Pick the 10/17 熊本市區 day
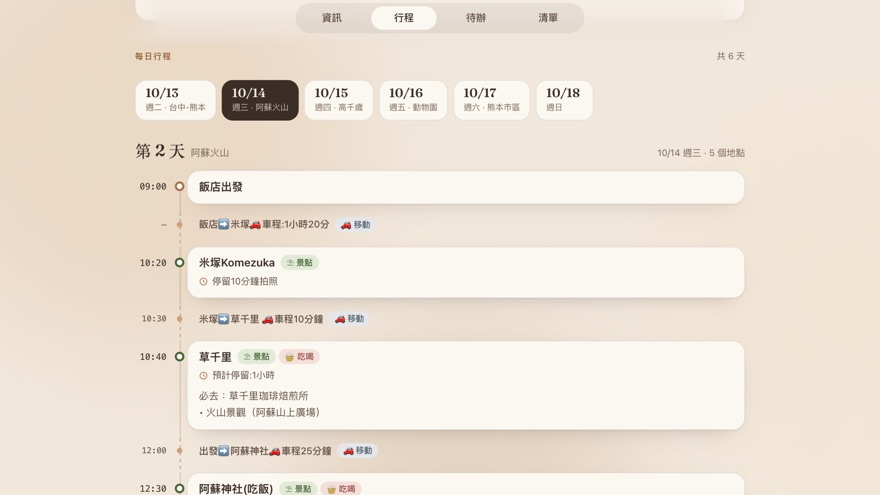 tap(492, 100)
